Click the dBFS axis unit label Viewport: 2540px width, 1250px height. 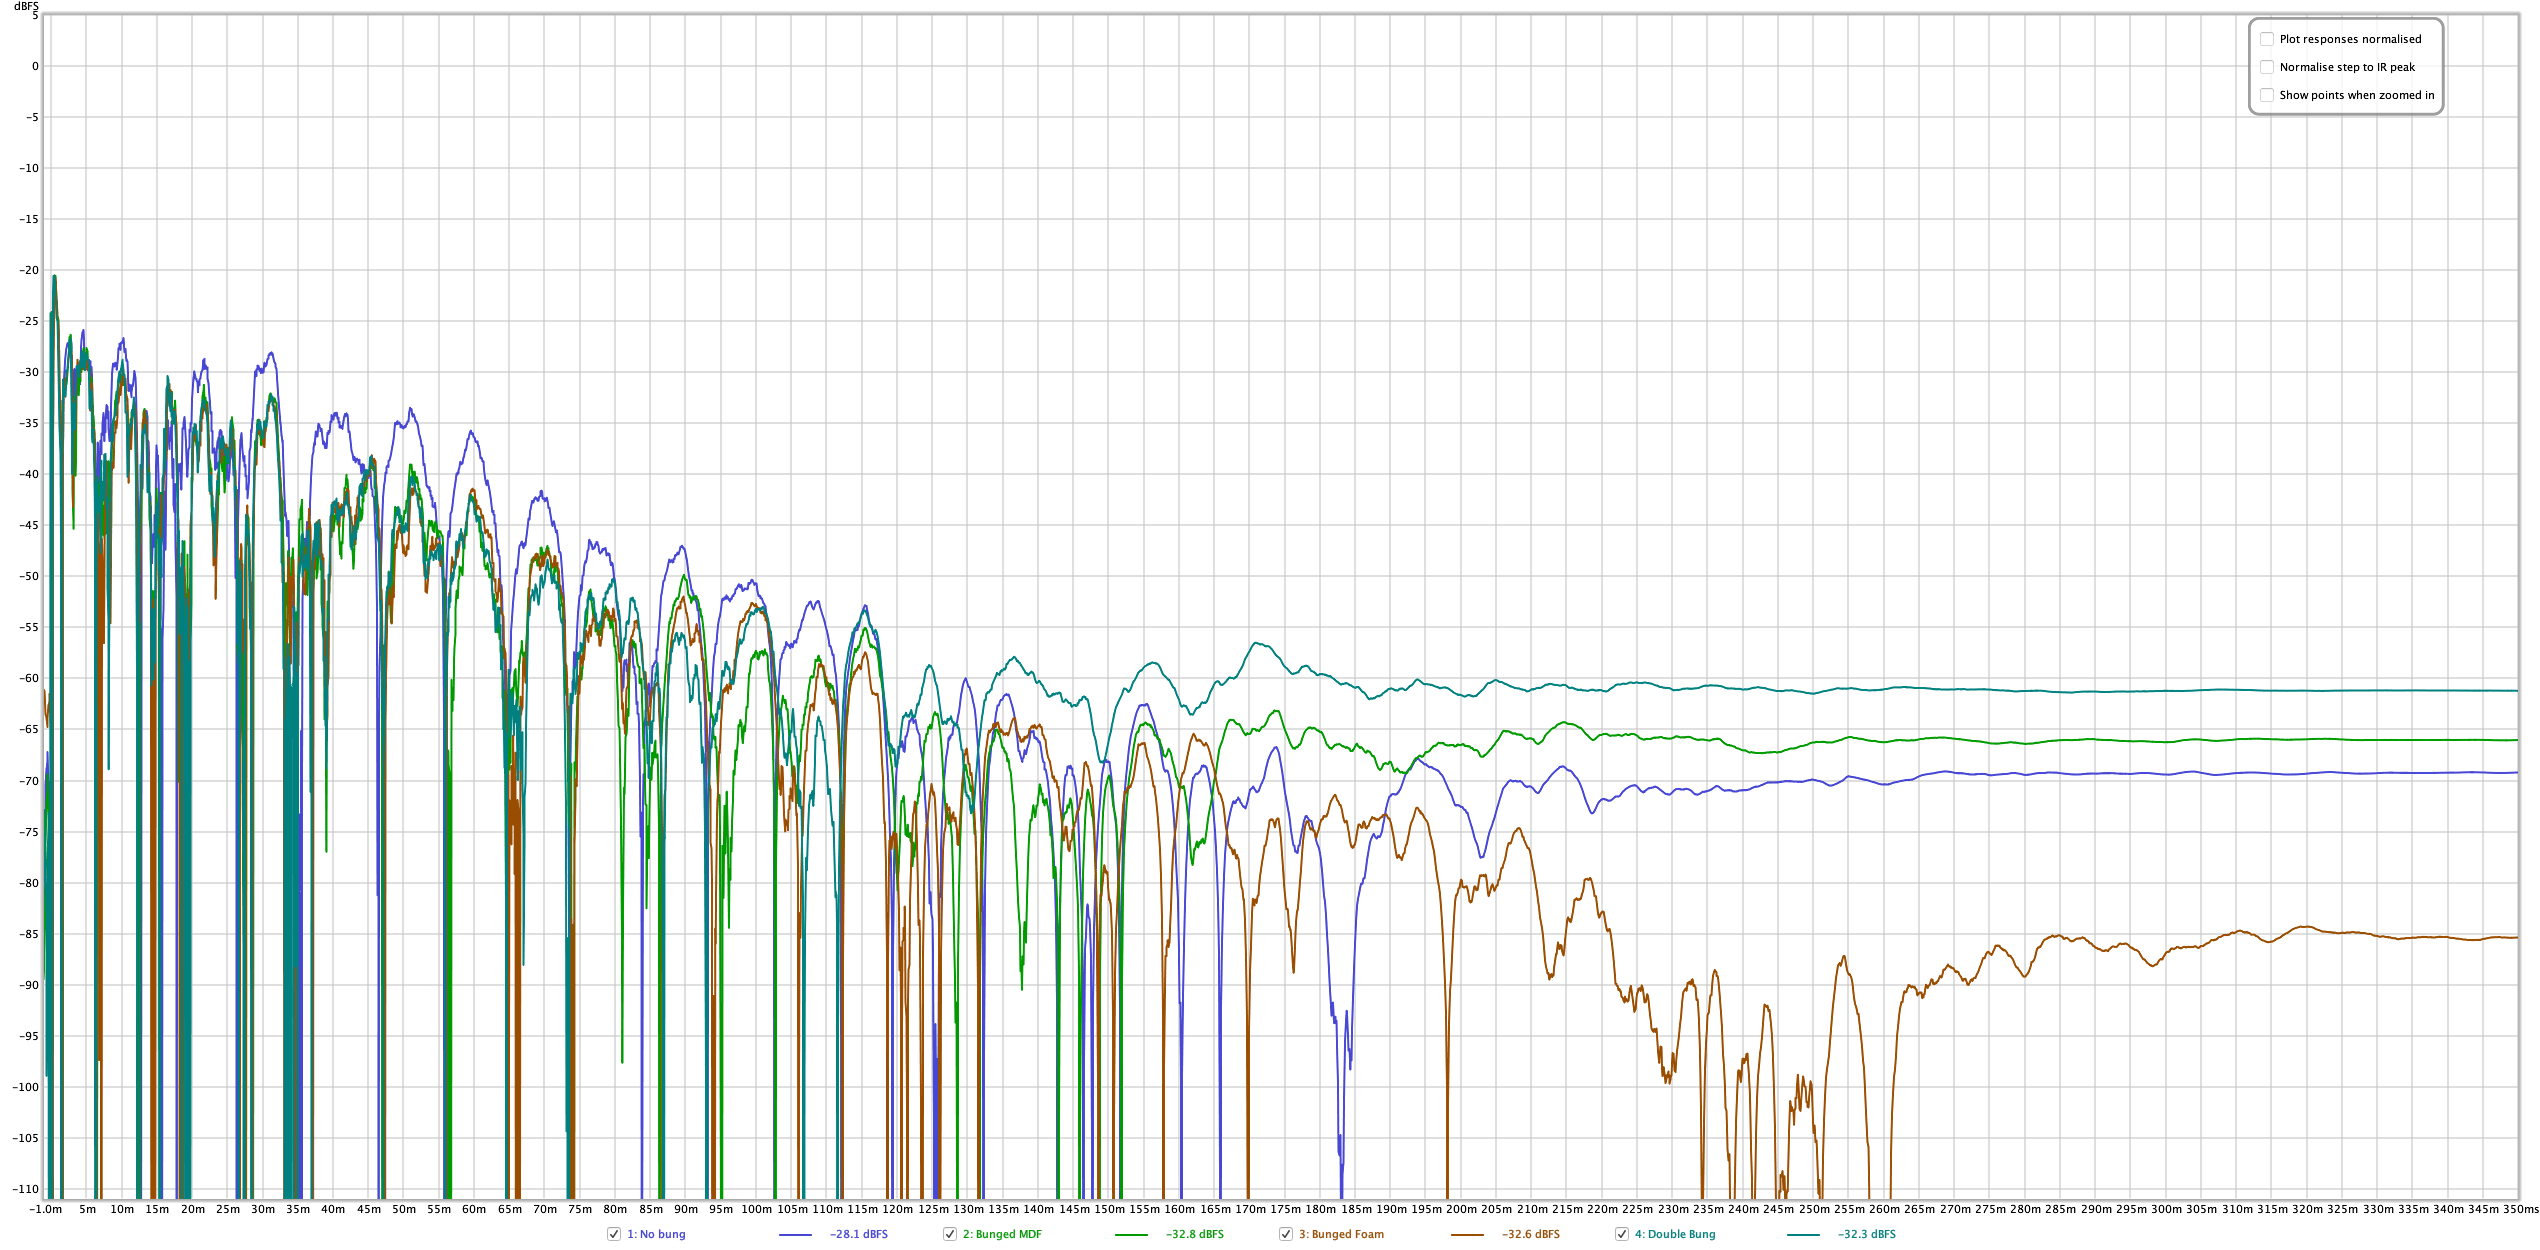pos(26,6)
